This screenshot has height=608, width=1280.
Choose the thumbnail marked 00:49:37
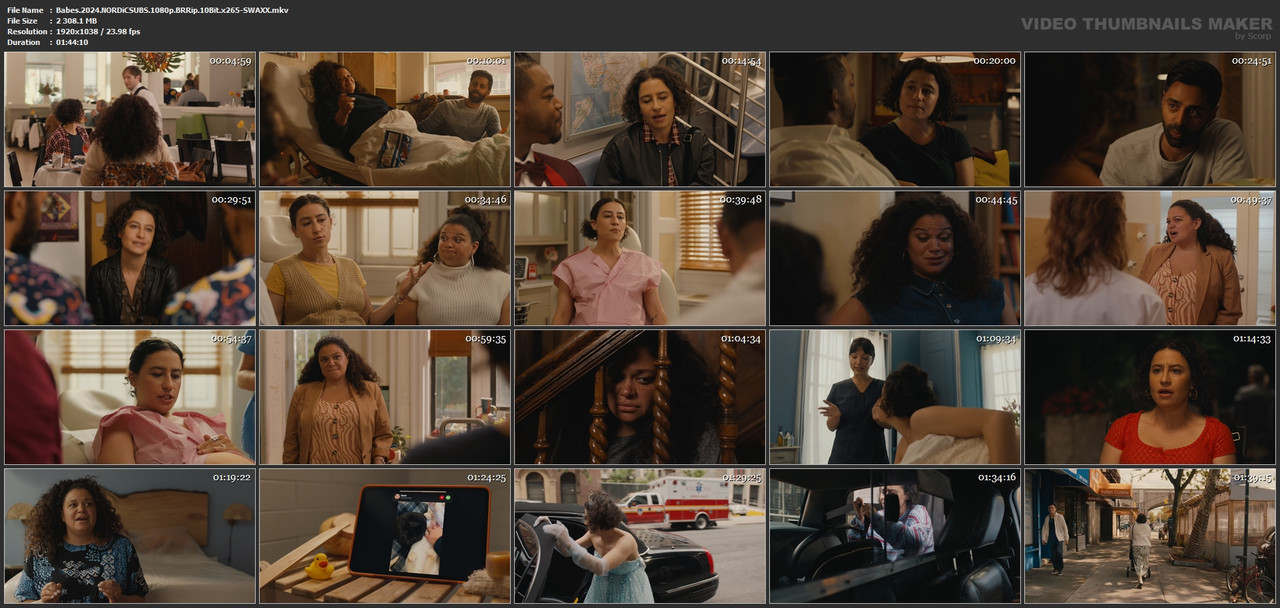pyautogui.click(x=1150, y=258)
